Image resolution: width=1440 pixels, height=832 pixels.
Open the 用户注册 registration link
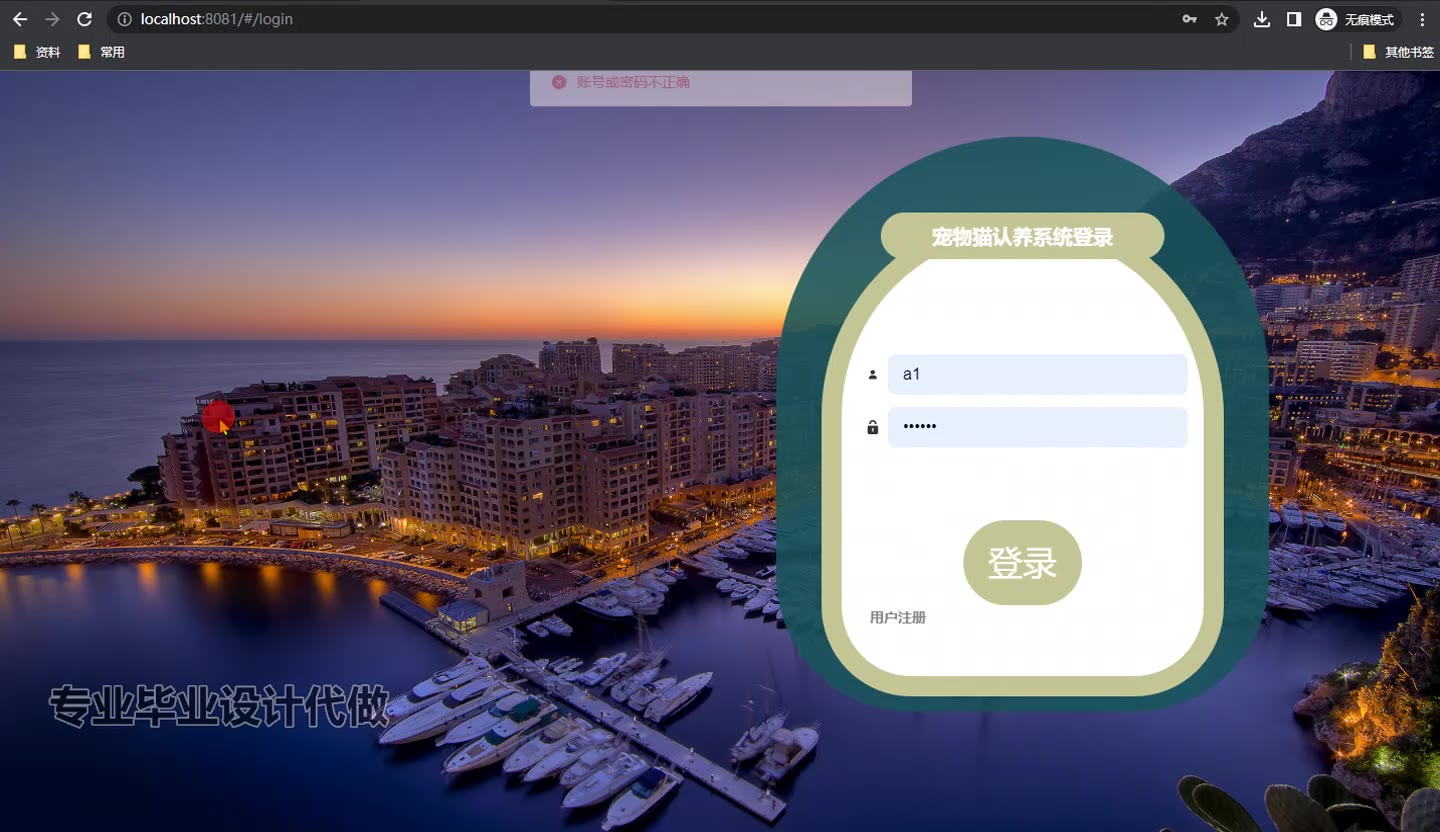898,617
